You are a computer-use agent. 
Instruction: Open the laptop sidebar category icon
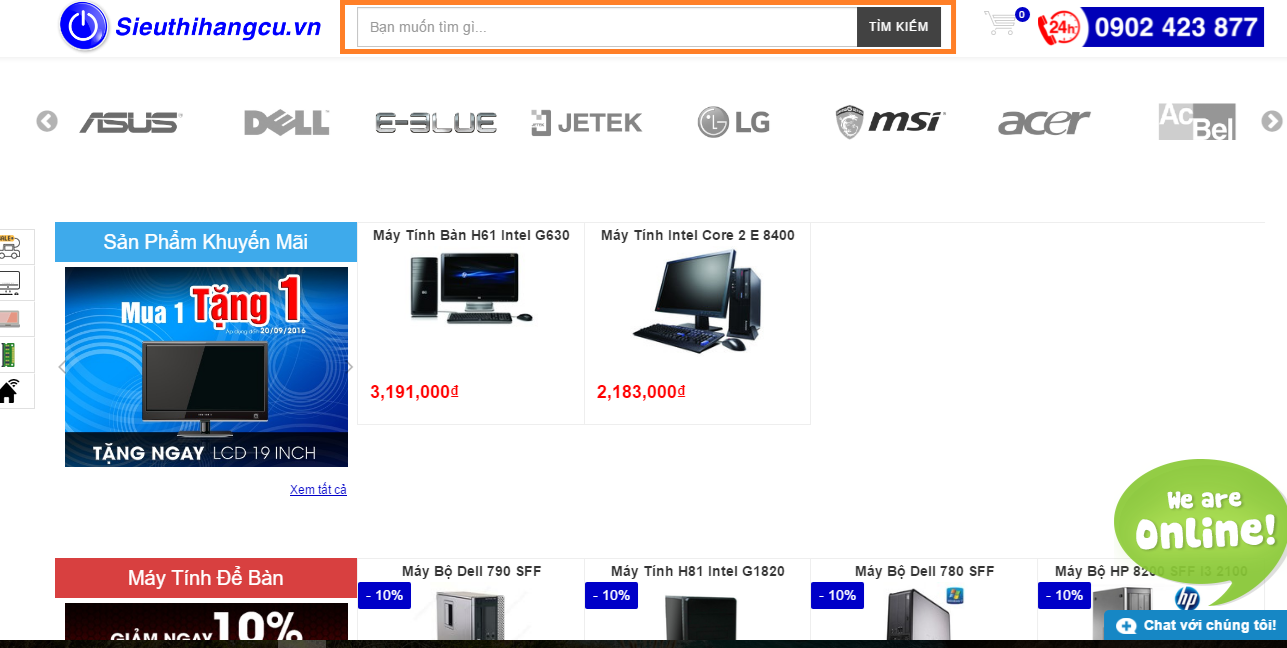[12, 319]
